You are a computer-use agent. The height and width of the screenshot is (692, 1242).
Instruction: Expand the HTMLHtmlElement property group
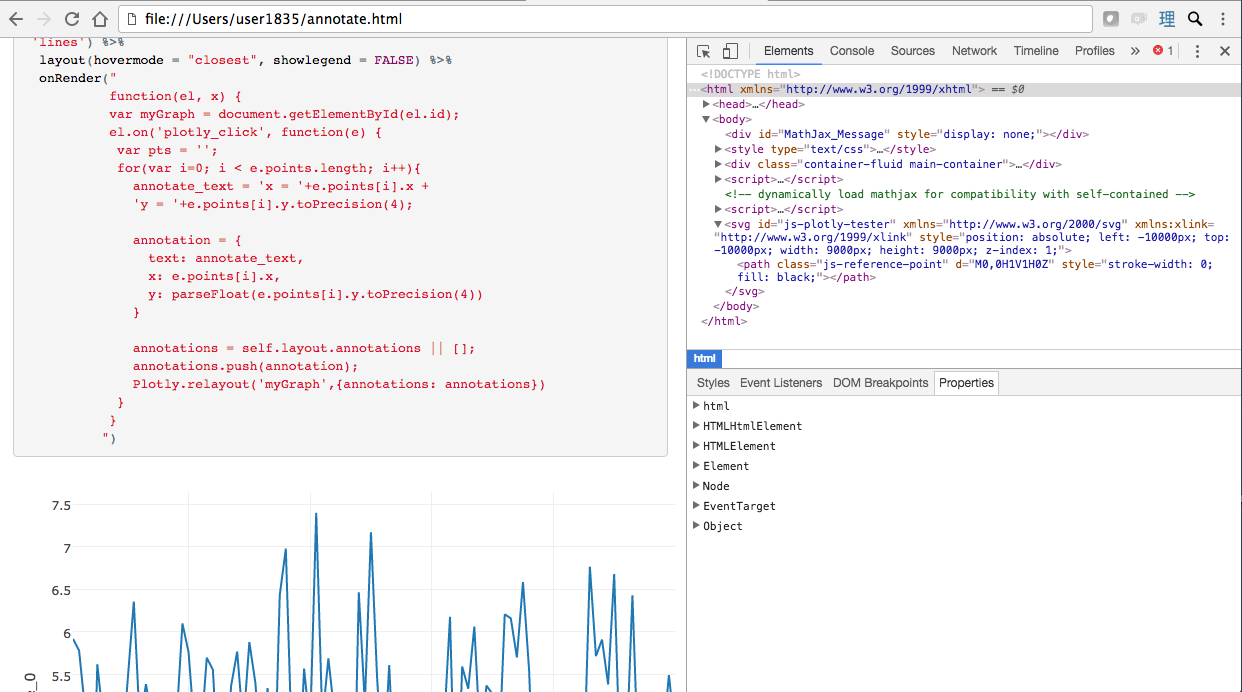click(697, 426)
